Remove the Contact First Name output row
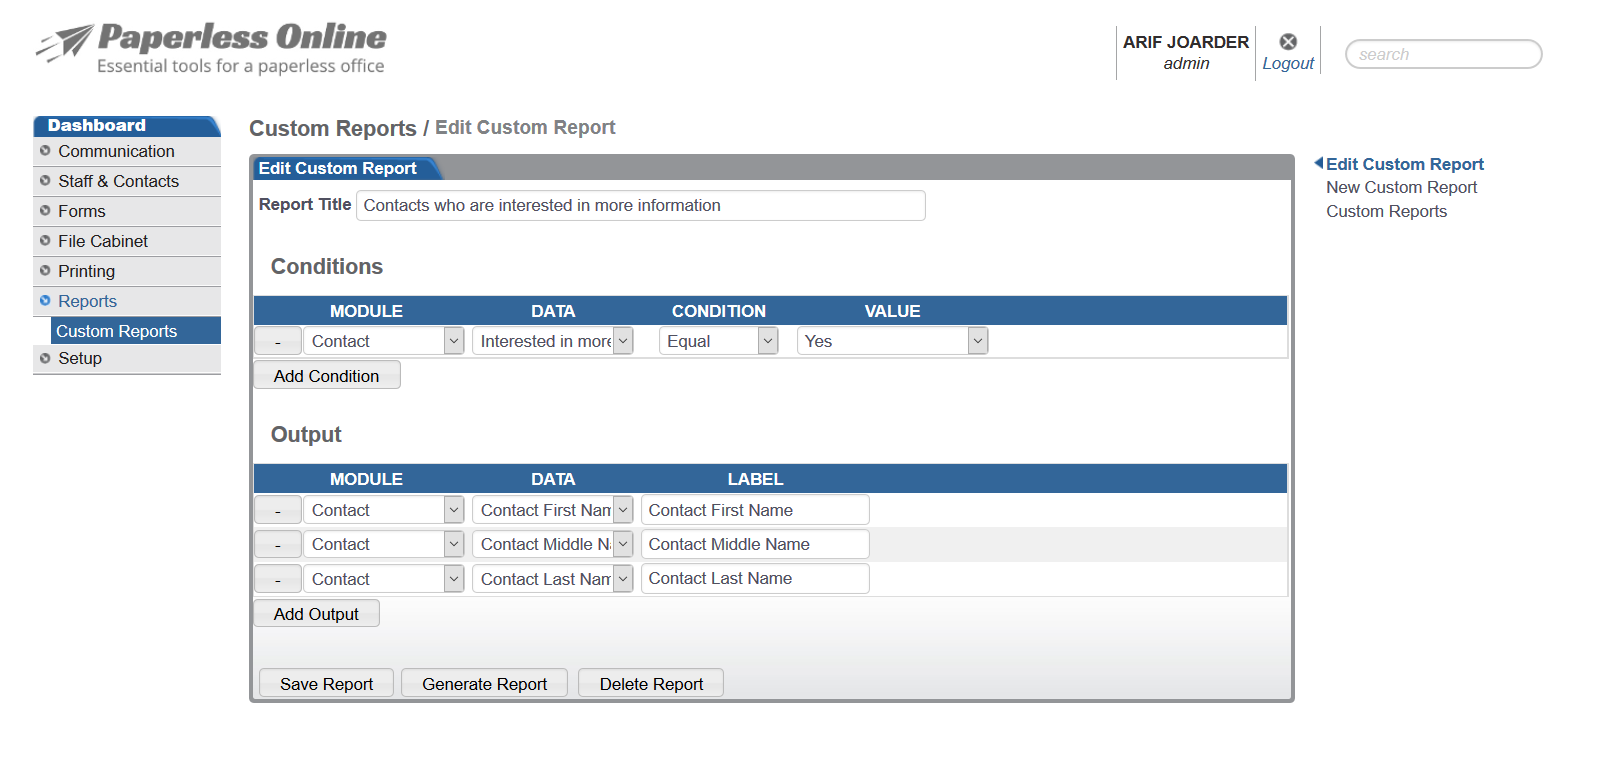The height and width of the screenshot is (765, 1597). tap(278, 510)
